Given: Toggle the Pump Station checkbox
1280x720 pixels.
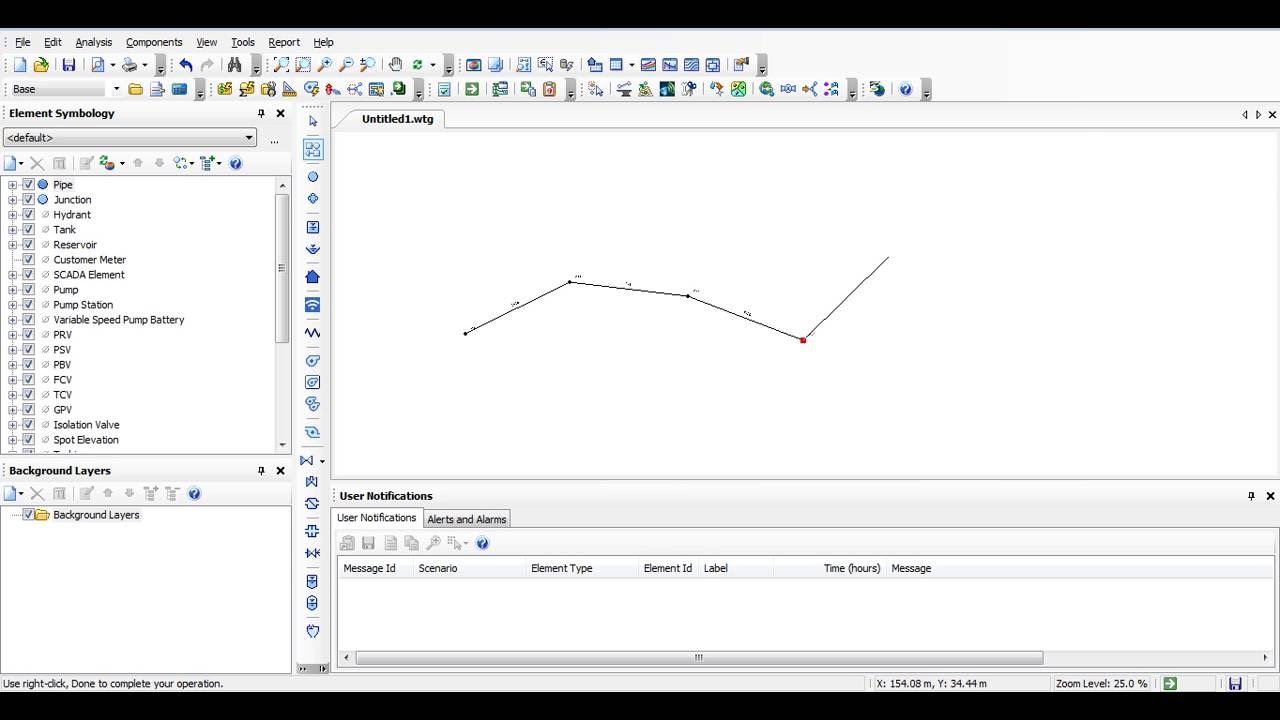Looking at the screenshot, I should 28,305.
